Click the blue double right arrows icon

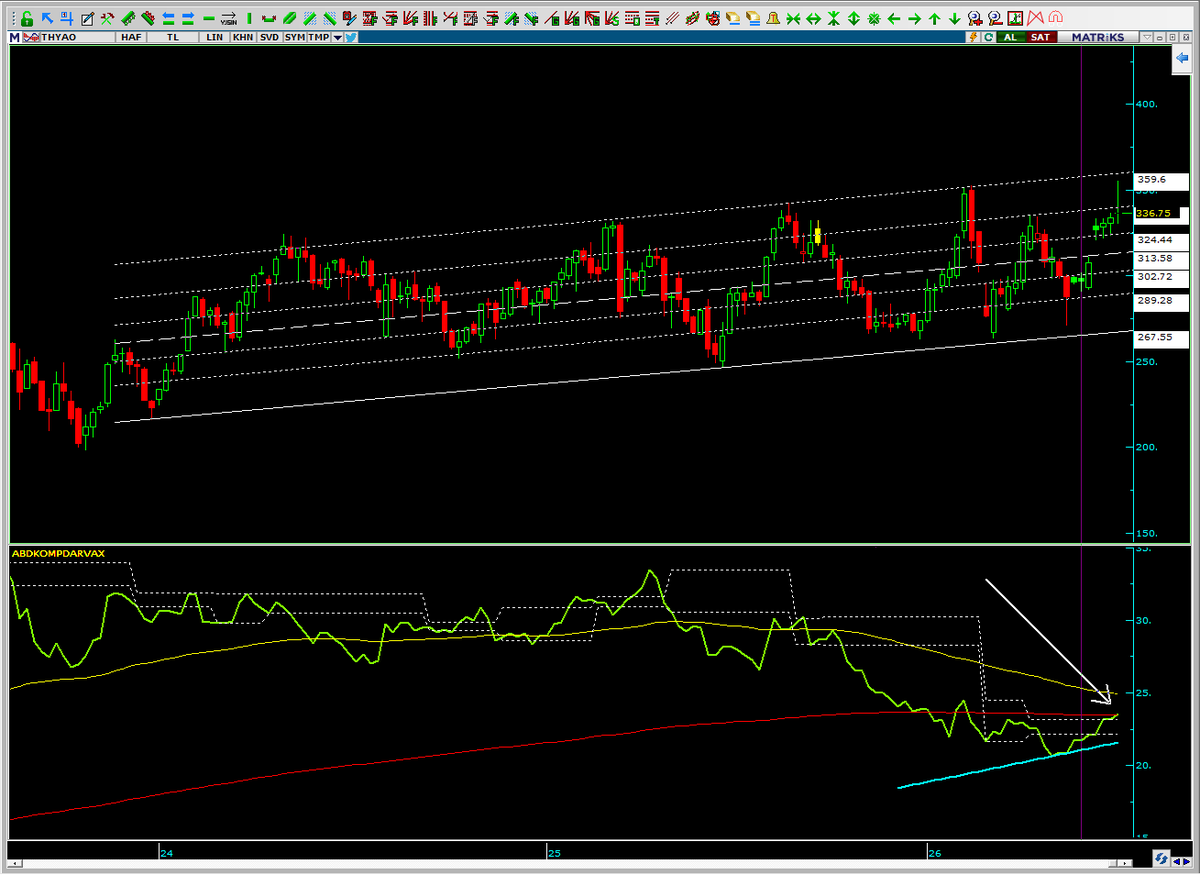coord(188,19)
